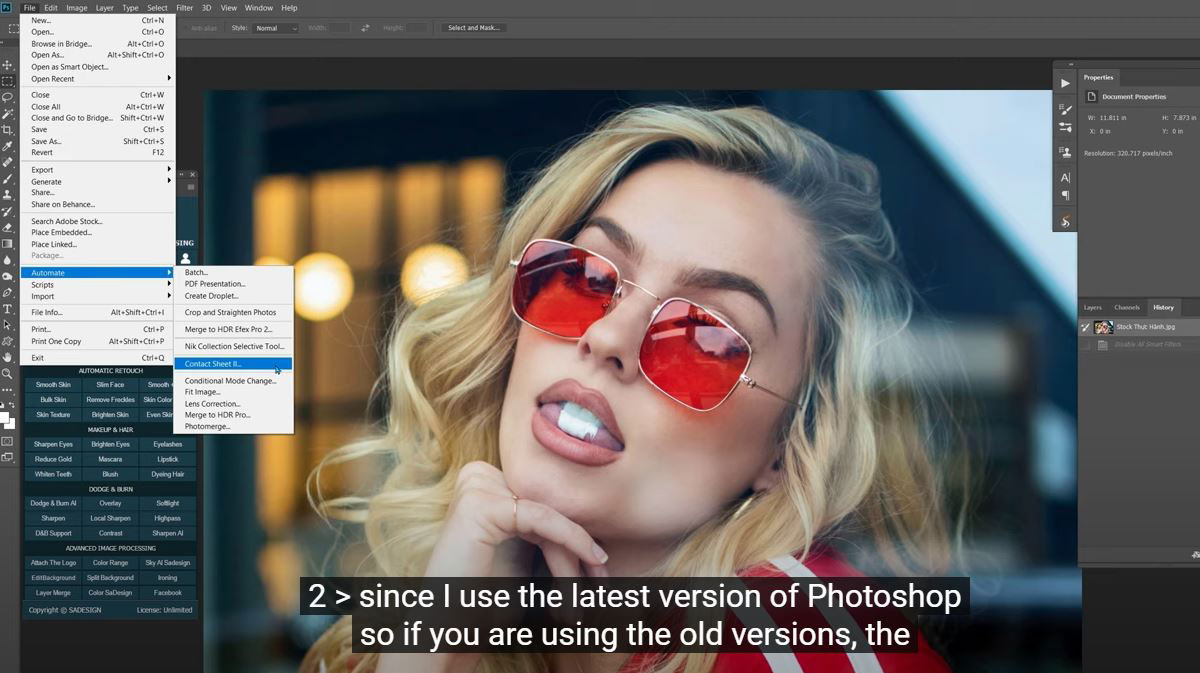Open the Actions play icon panel
Viewport: 1200px width, 673px height.
tap(1065, 83)
